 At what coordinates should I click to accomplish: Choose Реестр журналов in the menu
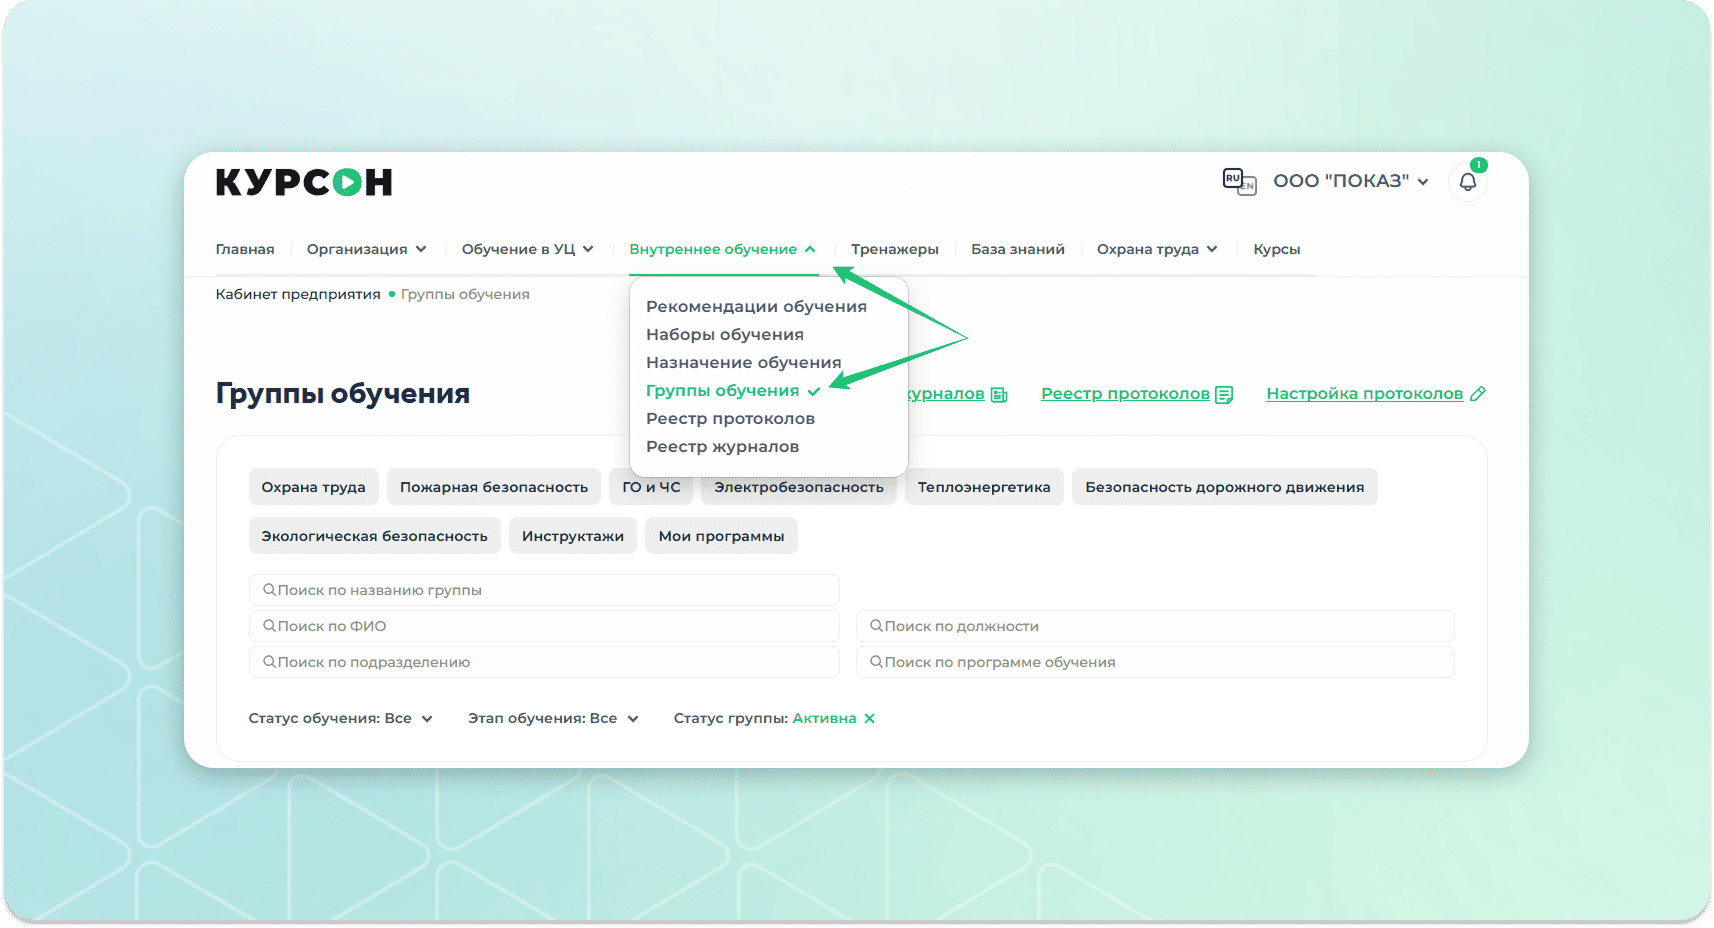(722, 446)
